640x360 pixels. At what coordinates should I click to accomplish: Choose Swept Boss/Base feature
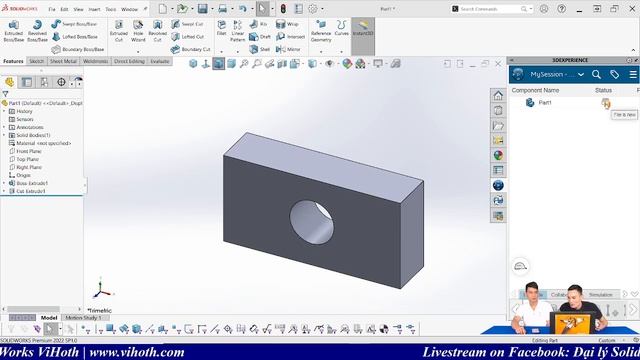[x=74, y=24]
